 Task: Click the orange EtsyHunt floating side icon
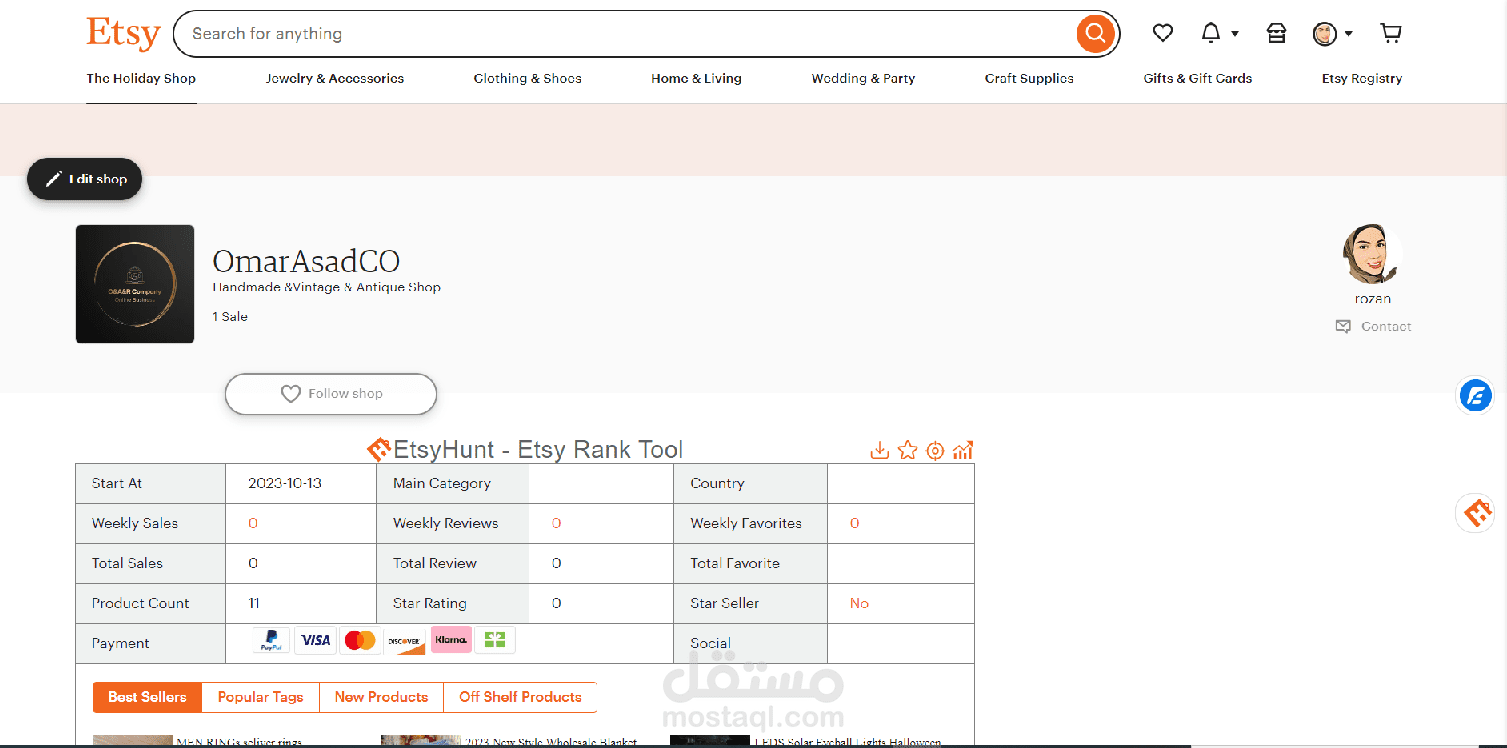[1475, 514]
